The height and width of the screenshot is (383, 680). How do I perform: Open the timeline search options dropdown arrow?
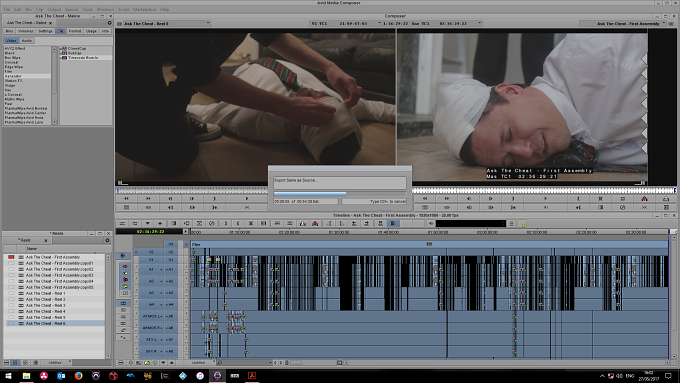click(x=270, y=362)
